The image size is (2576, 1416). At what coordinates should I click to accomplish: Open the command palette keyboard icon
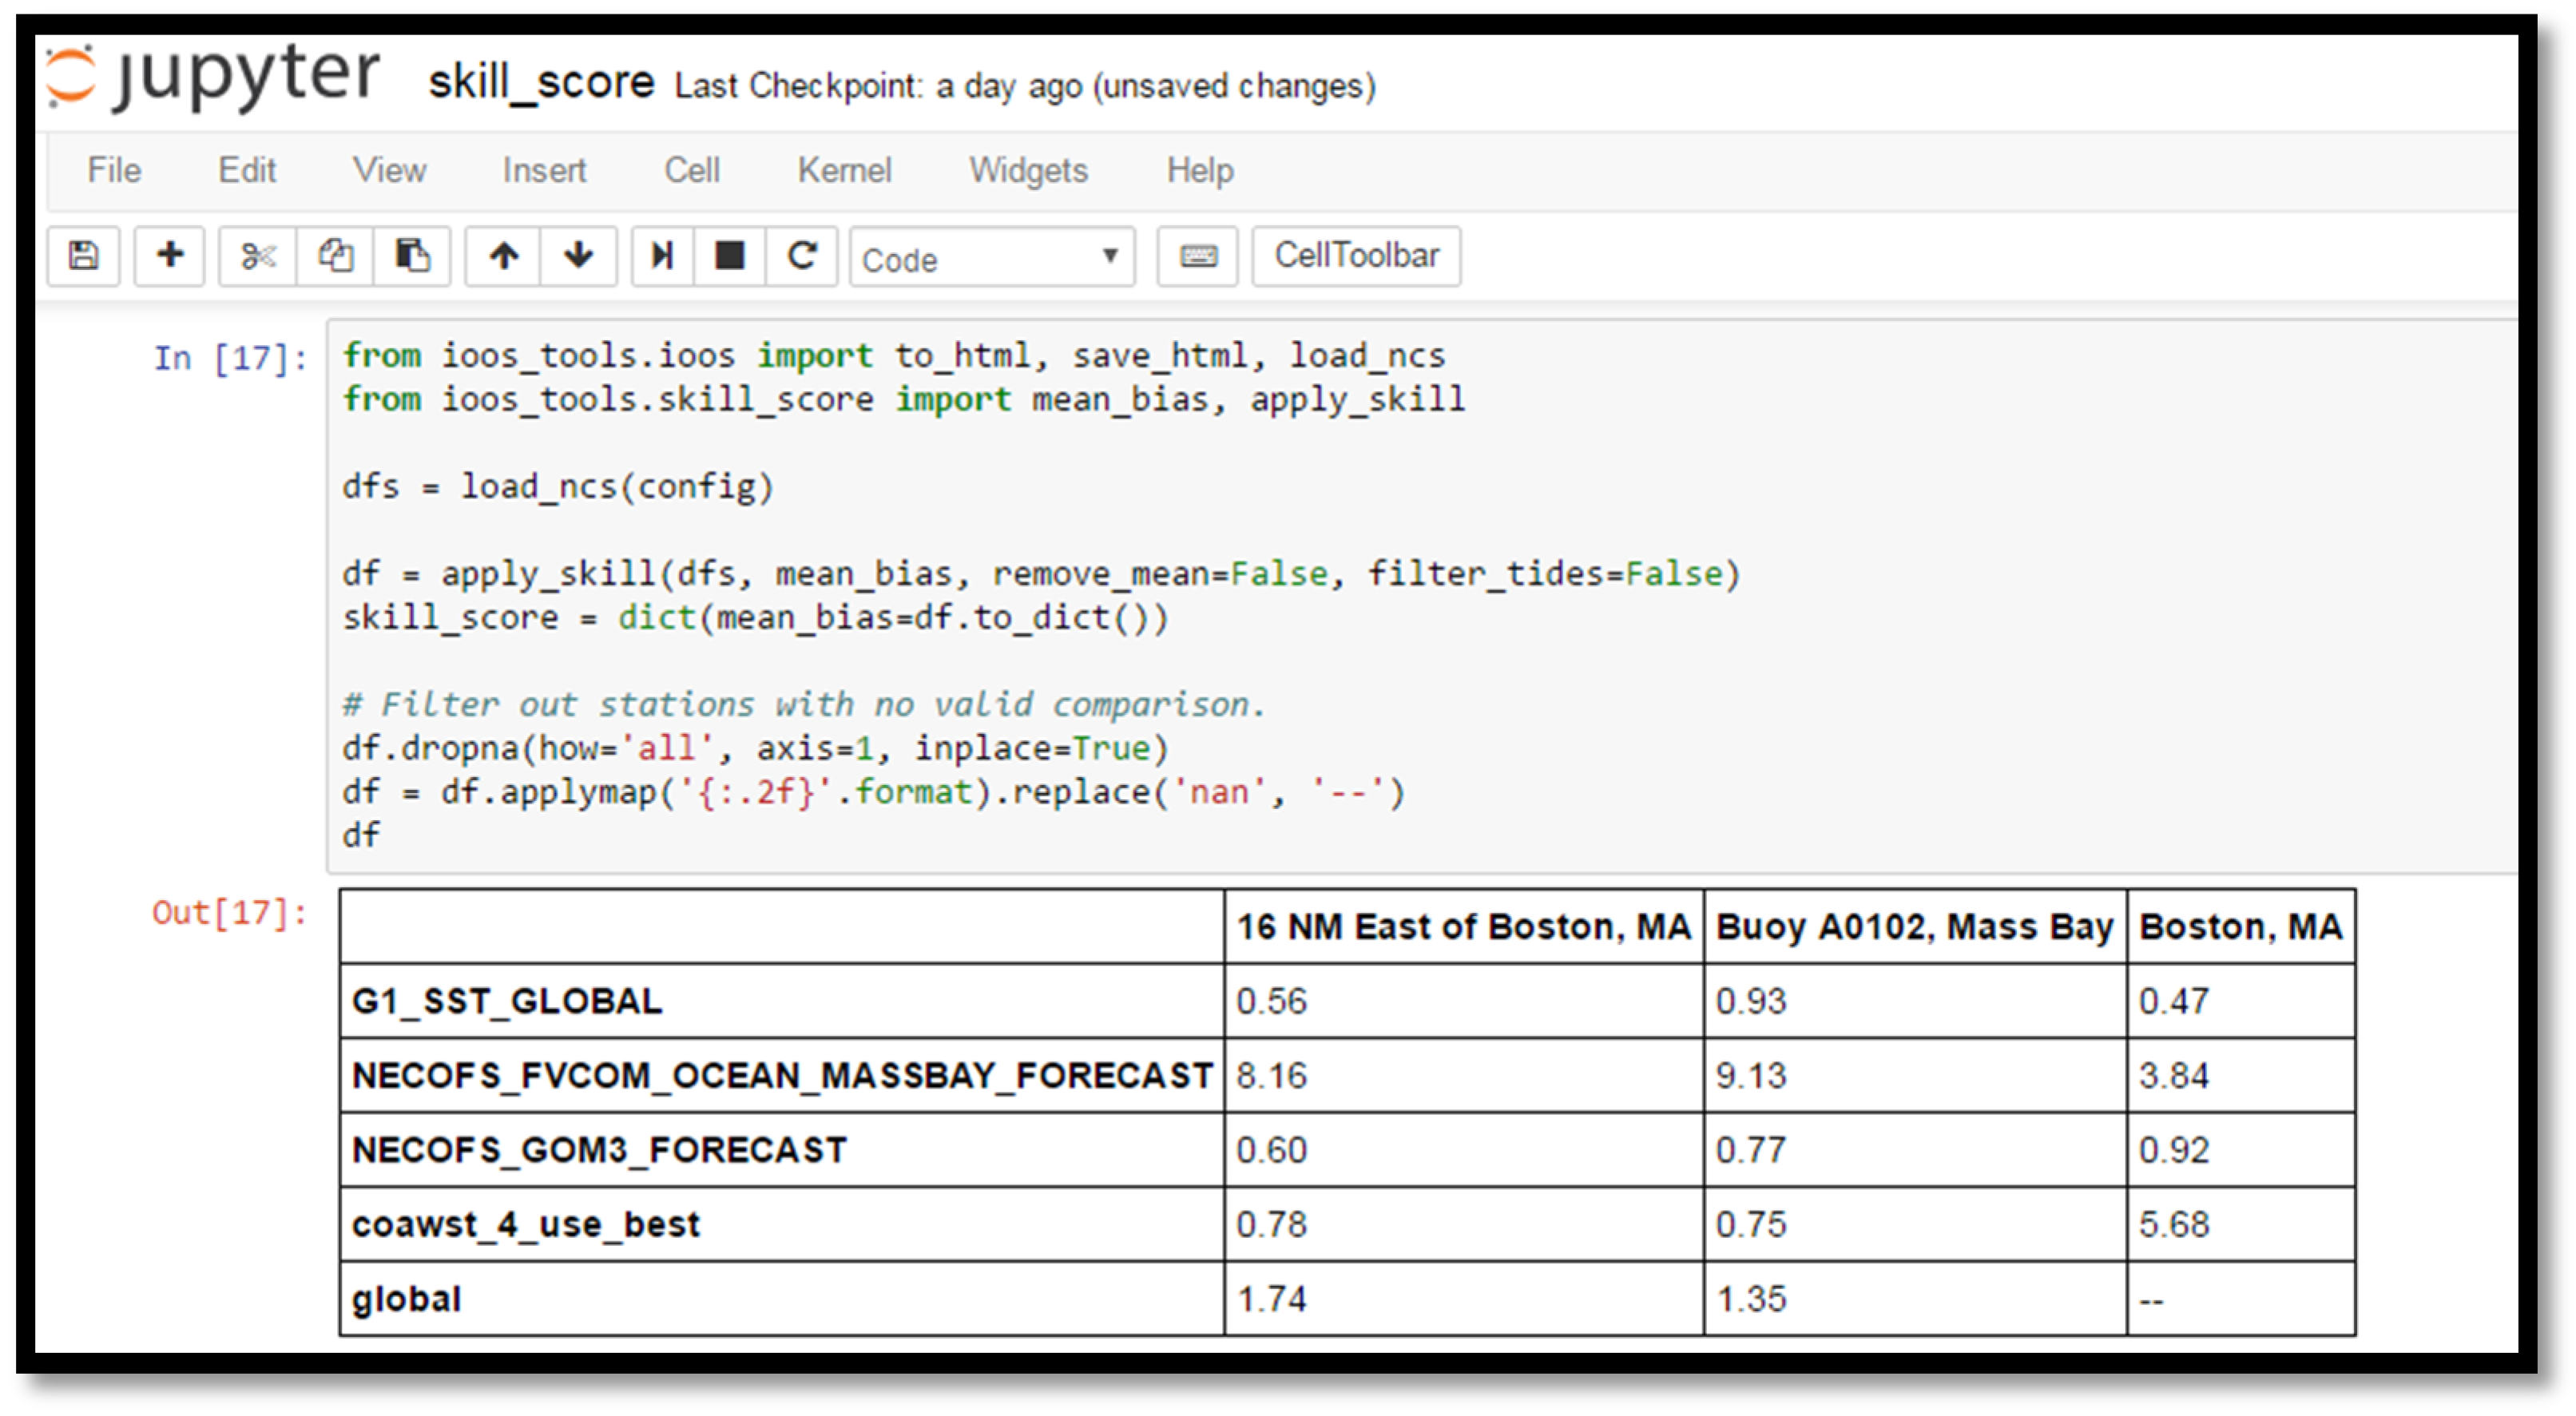coord(1198,257)
